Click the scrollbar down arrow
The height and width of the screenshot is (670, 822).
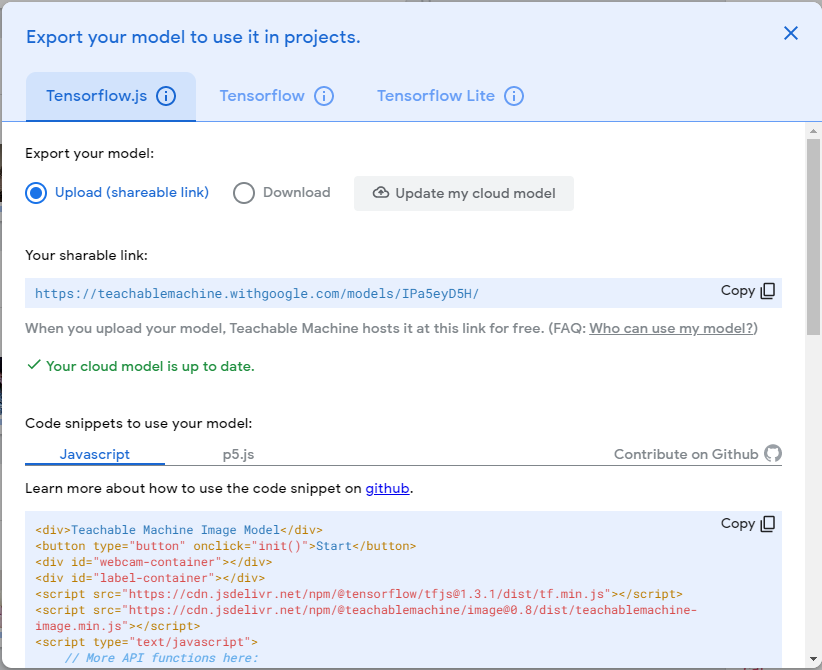pos(813,660)
